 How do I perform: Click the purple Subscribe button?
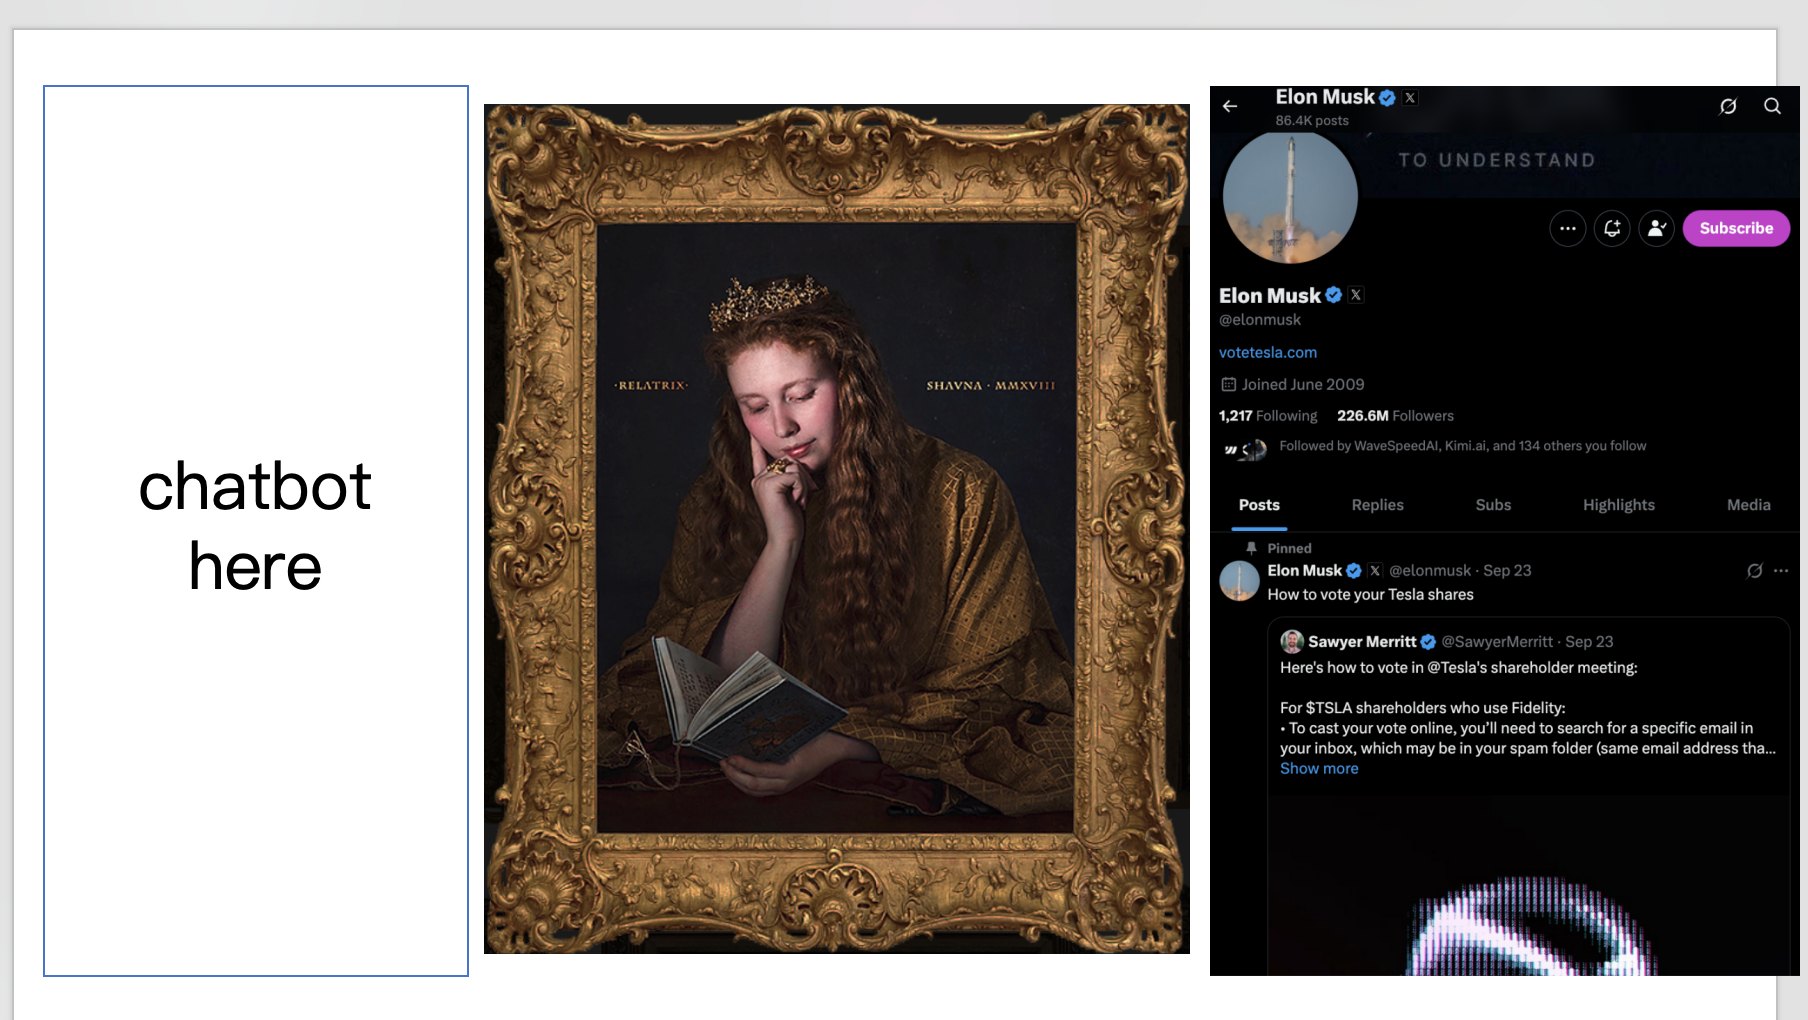[1735, 229]
